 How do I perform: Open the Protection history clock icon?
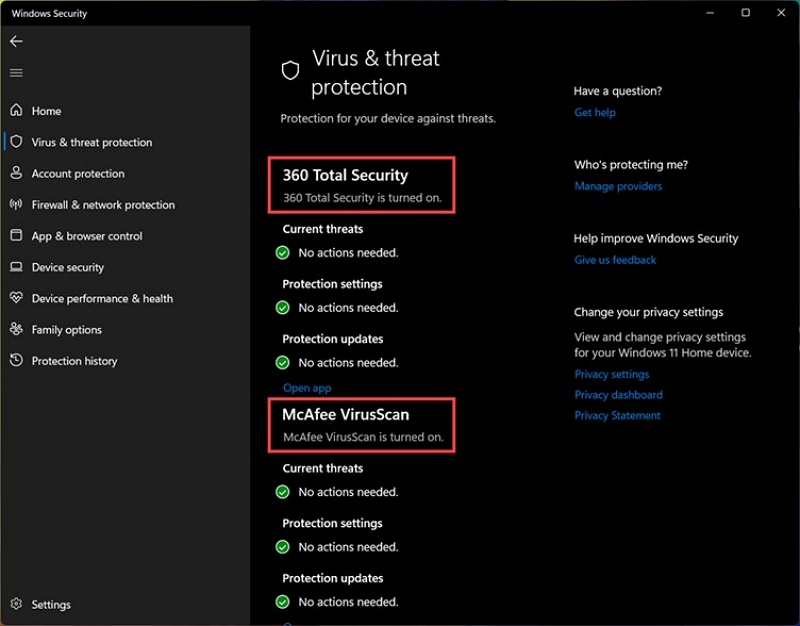coord(16,360)
